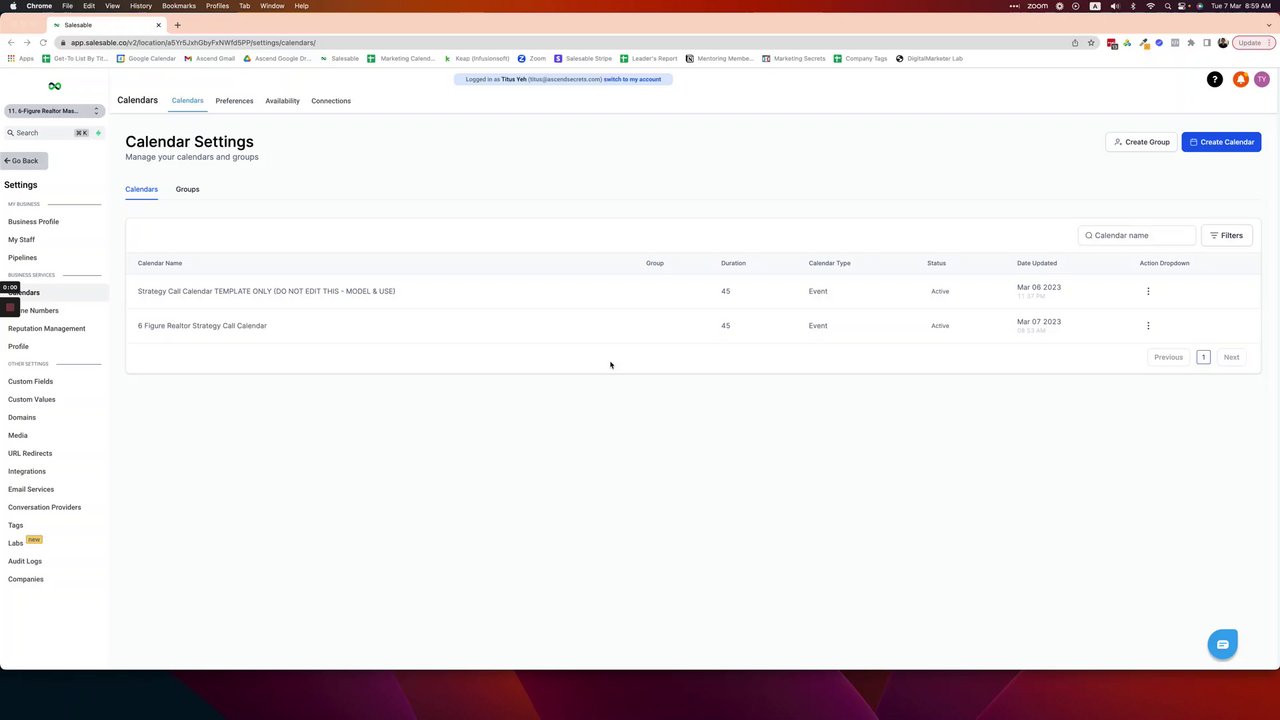This screenshot has width=1280, height=720.
Task: Open the action menu for 6 Figure Realtor calendar row
Action: coord(1148,325)
